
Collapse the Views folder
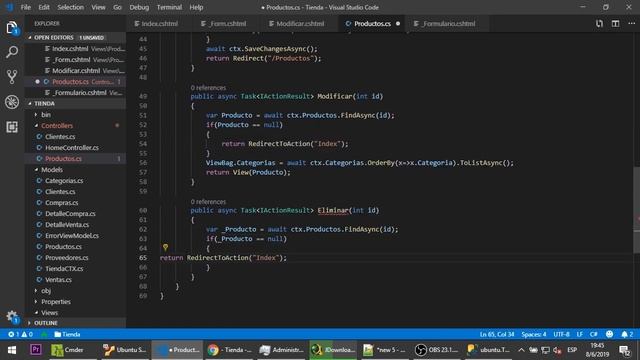pos(75,313)
